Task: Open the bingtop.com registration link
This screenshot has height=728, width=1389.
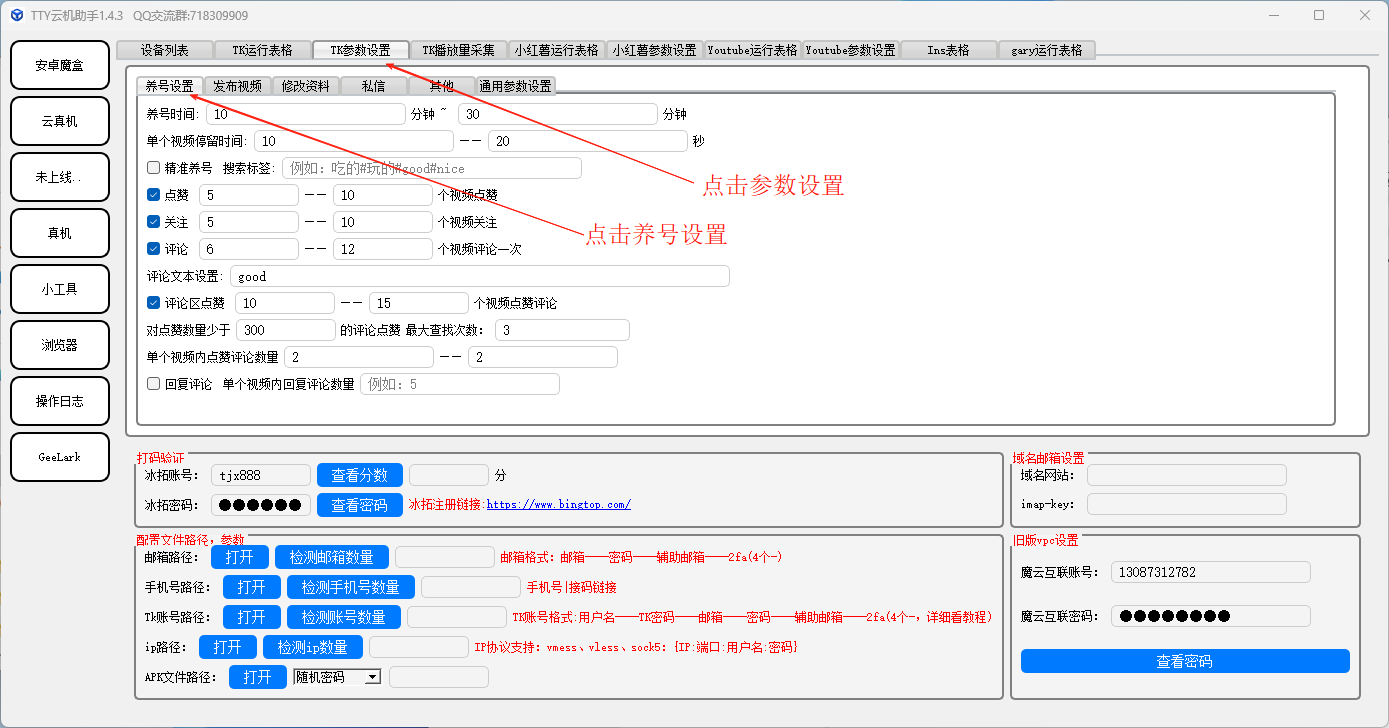Action: point(558,505)
